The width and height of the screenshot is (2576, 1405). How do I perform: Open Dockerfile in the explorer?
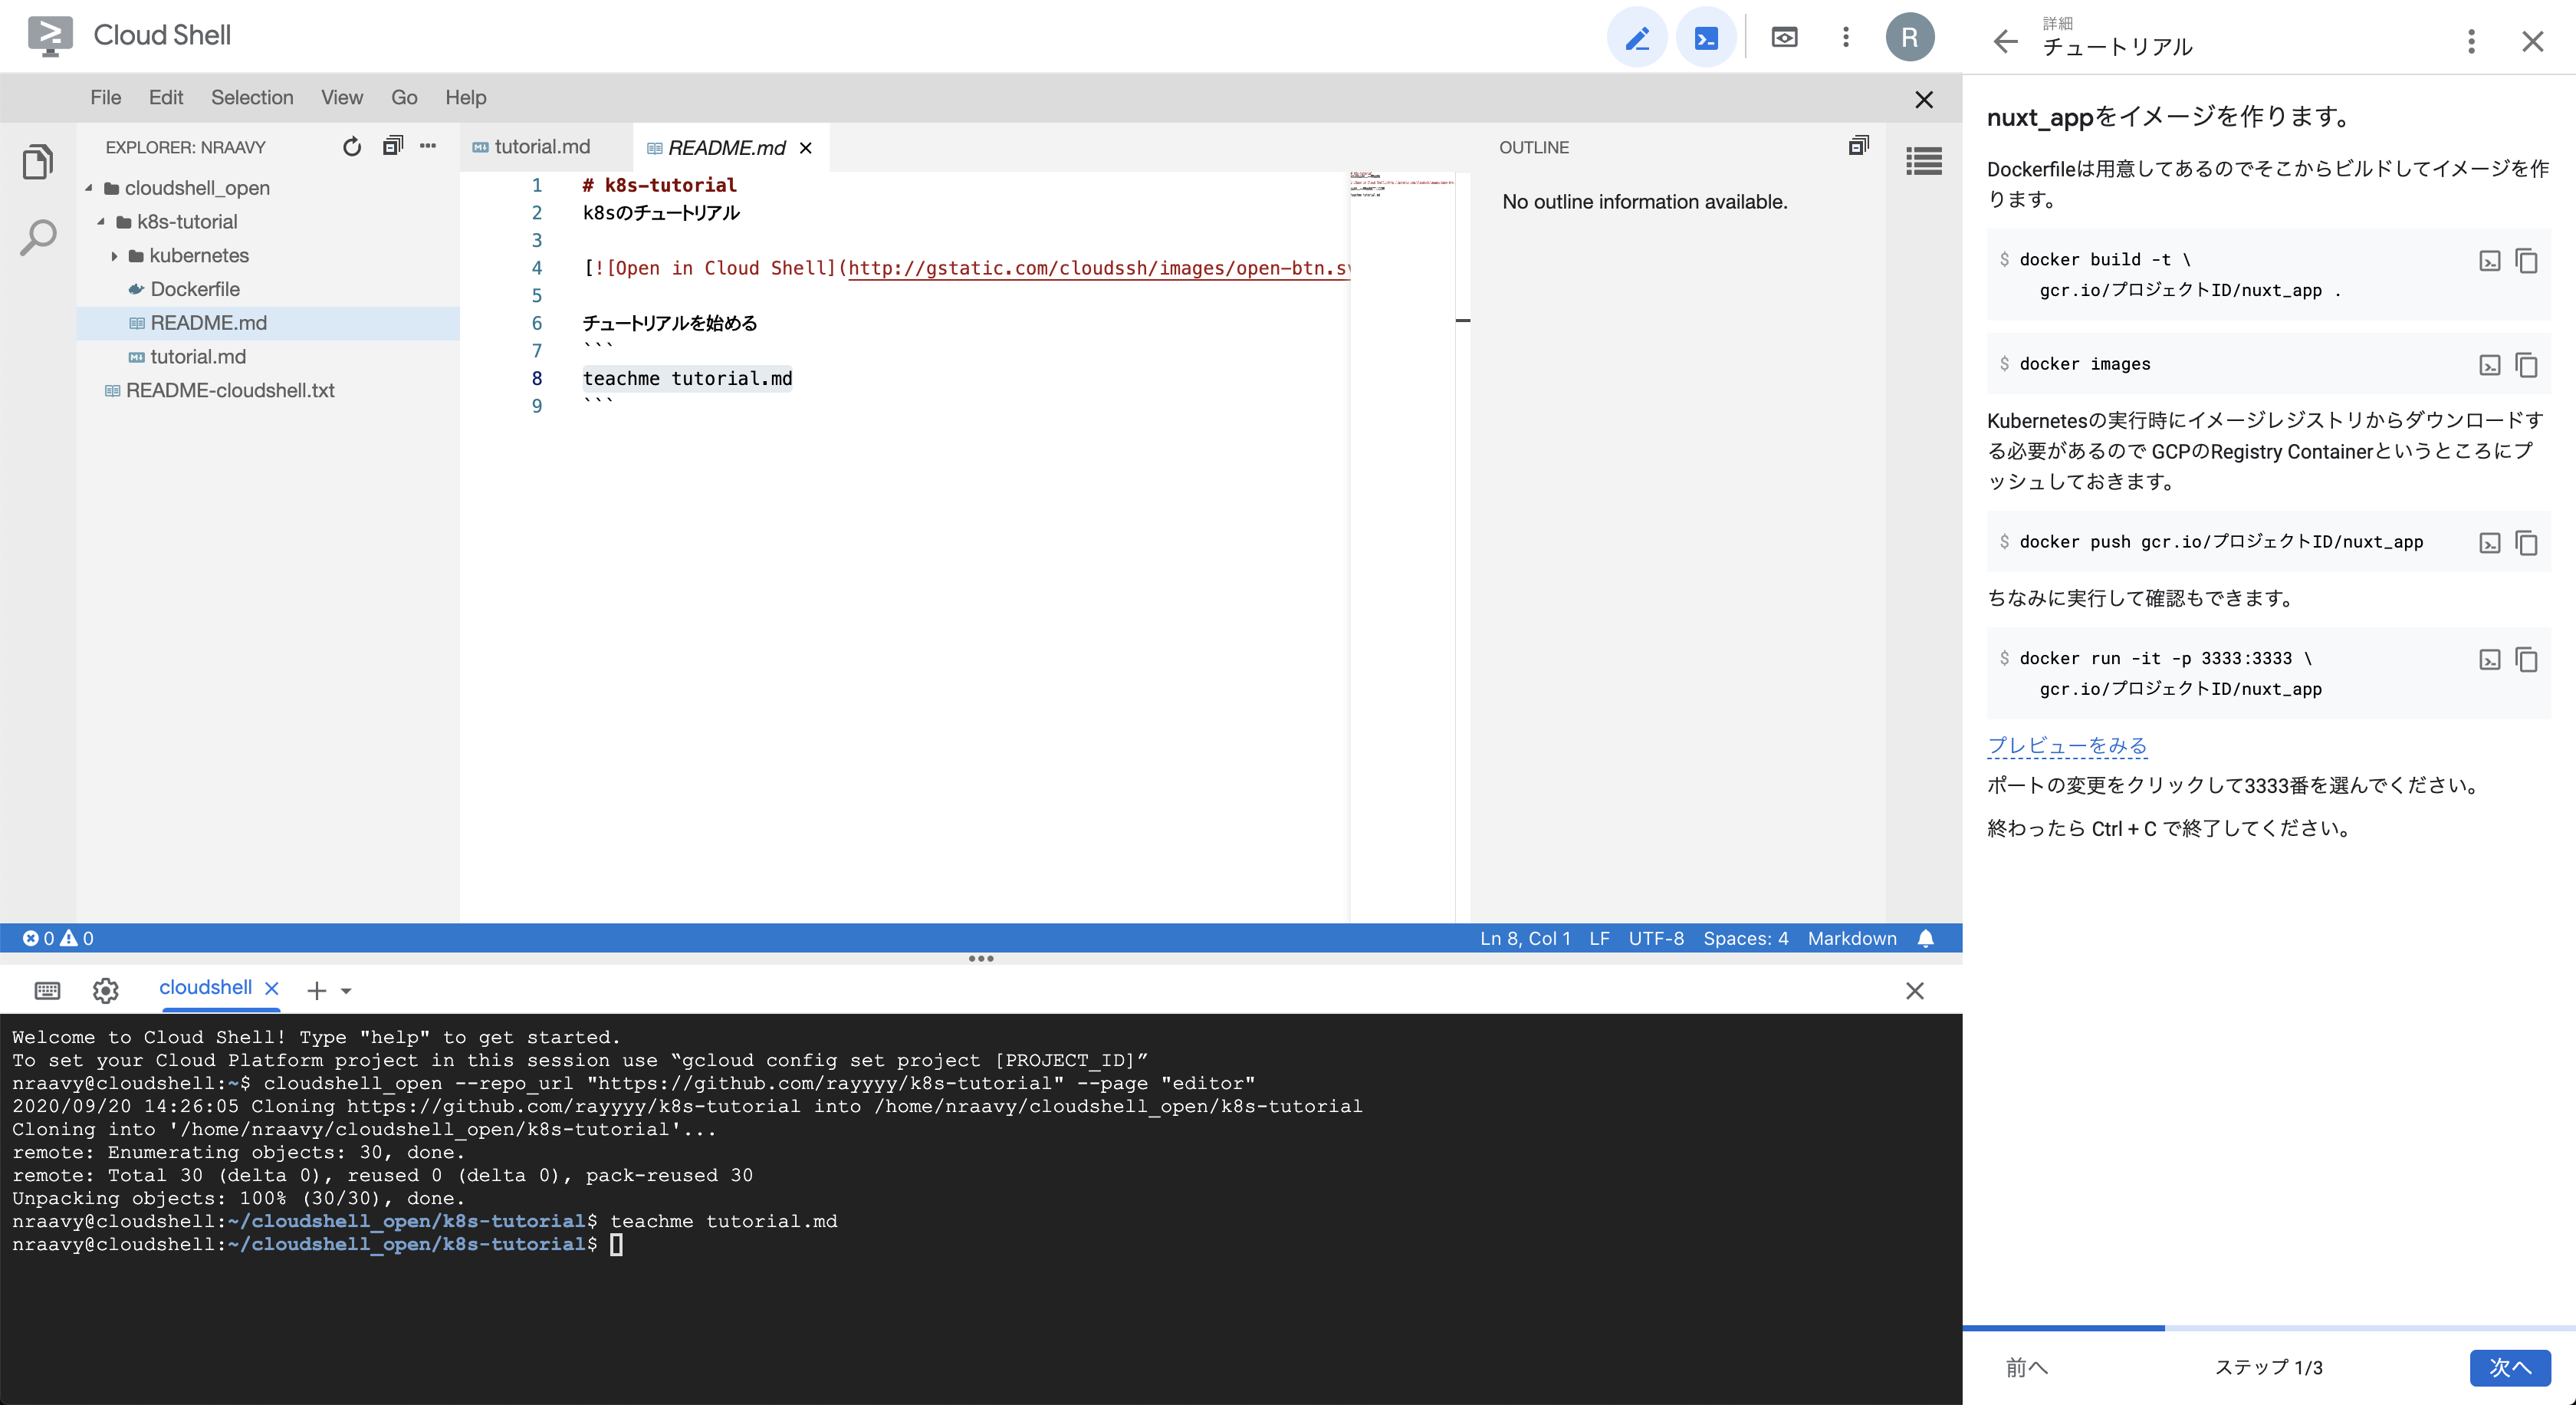click(x=194, y=289)
